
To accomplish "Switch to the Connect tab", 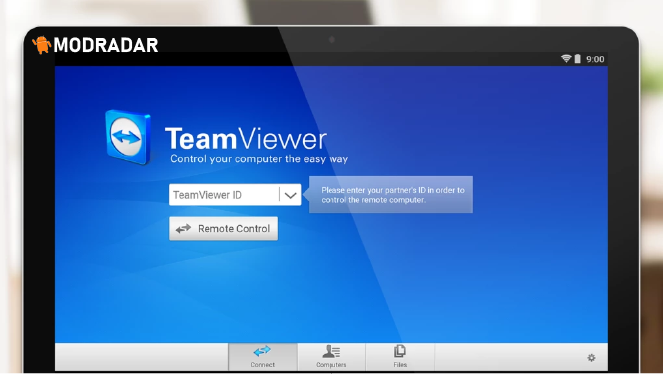I will (x=263, y=357).
